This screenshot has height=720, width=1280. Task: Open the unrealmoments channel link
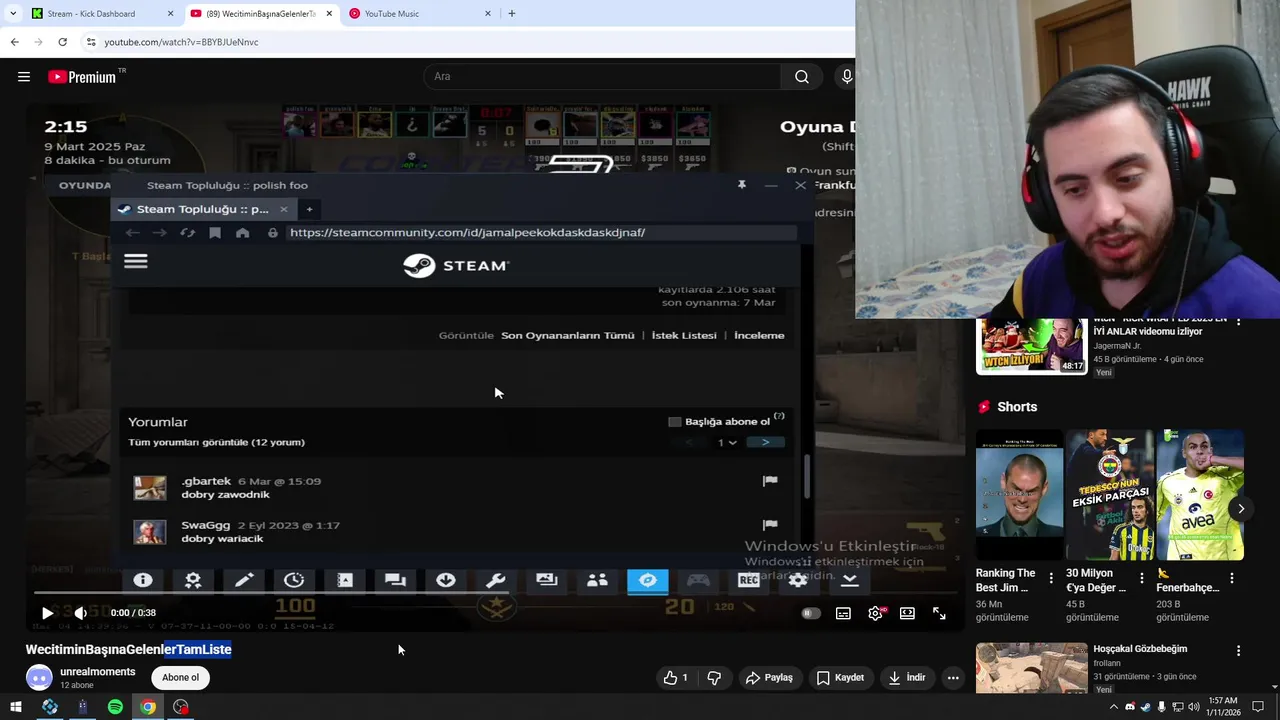point(97,672)
